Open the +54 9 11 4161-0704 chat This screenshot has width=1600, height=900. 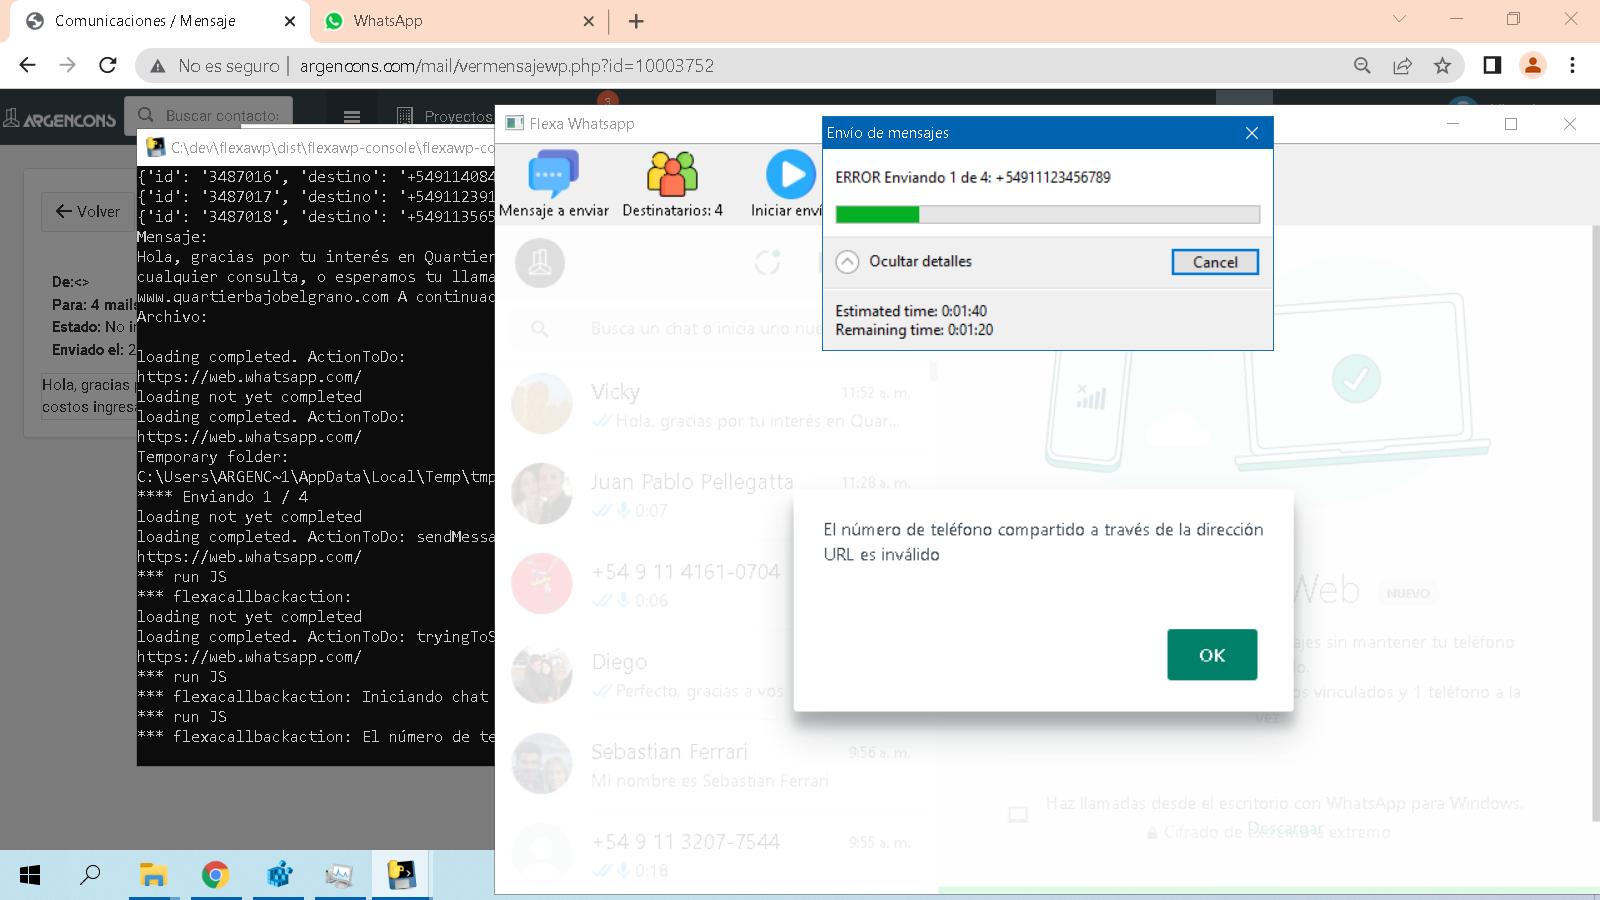[x=715, y=585]
